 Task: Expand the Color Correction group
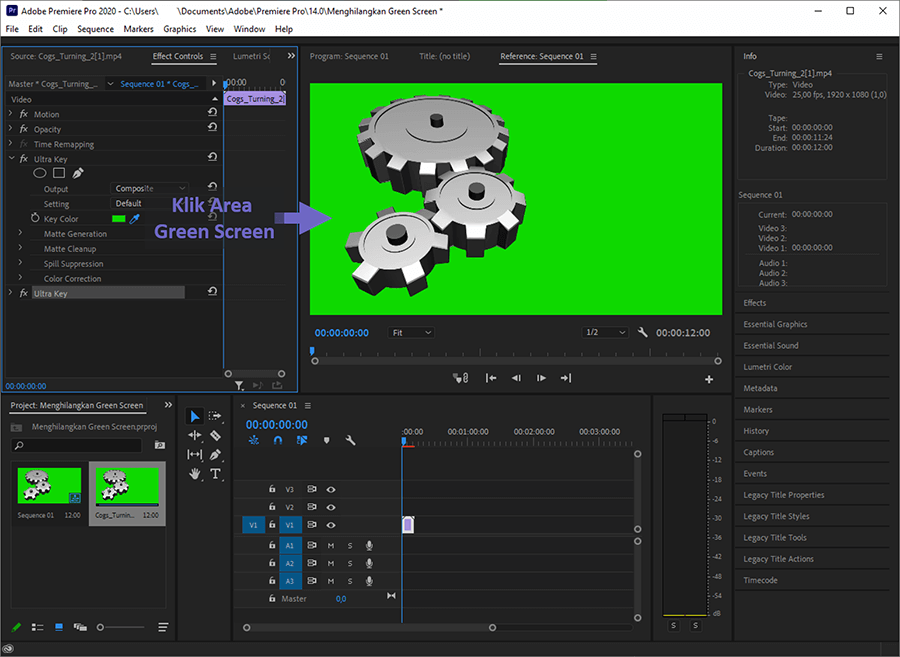click(20, 278)
